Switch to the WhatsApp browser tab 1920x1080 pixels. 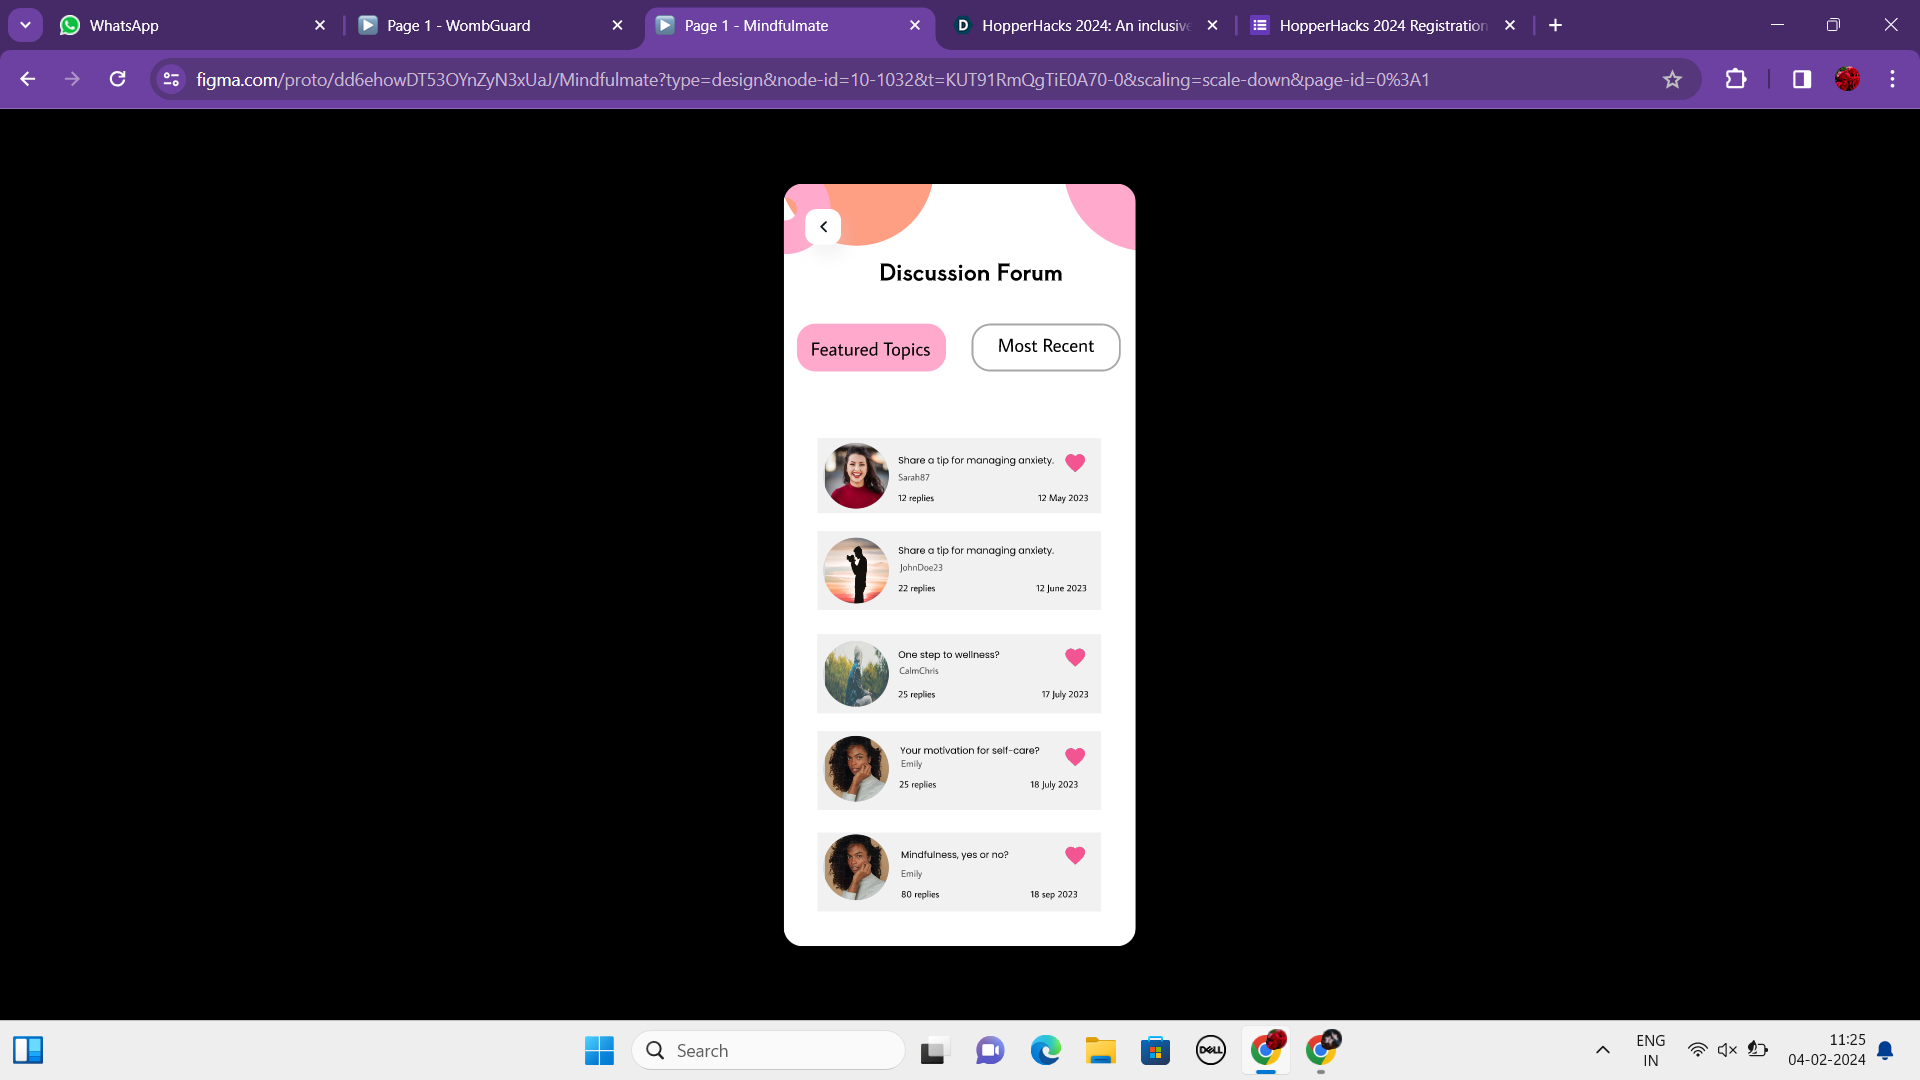click(x=190, y=25)
